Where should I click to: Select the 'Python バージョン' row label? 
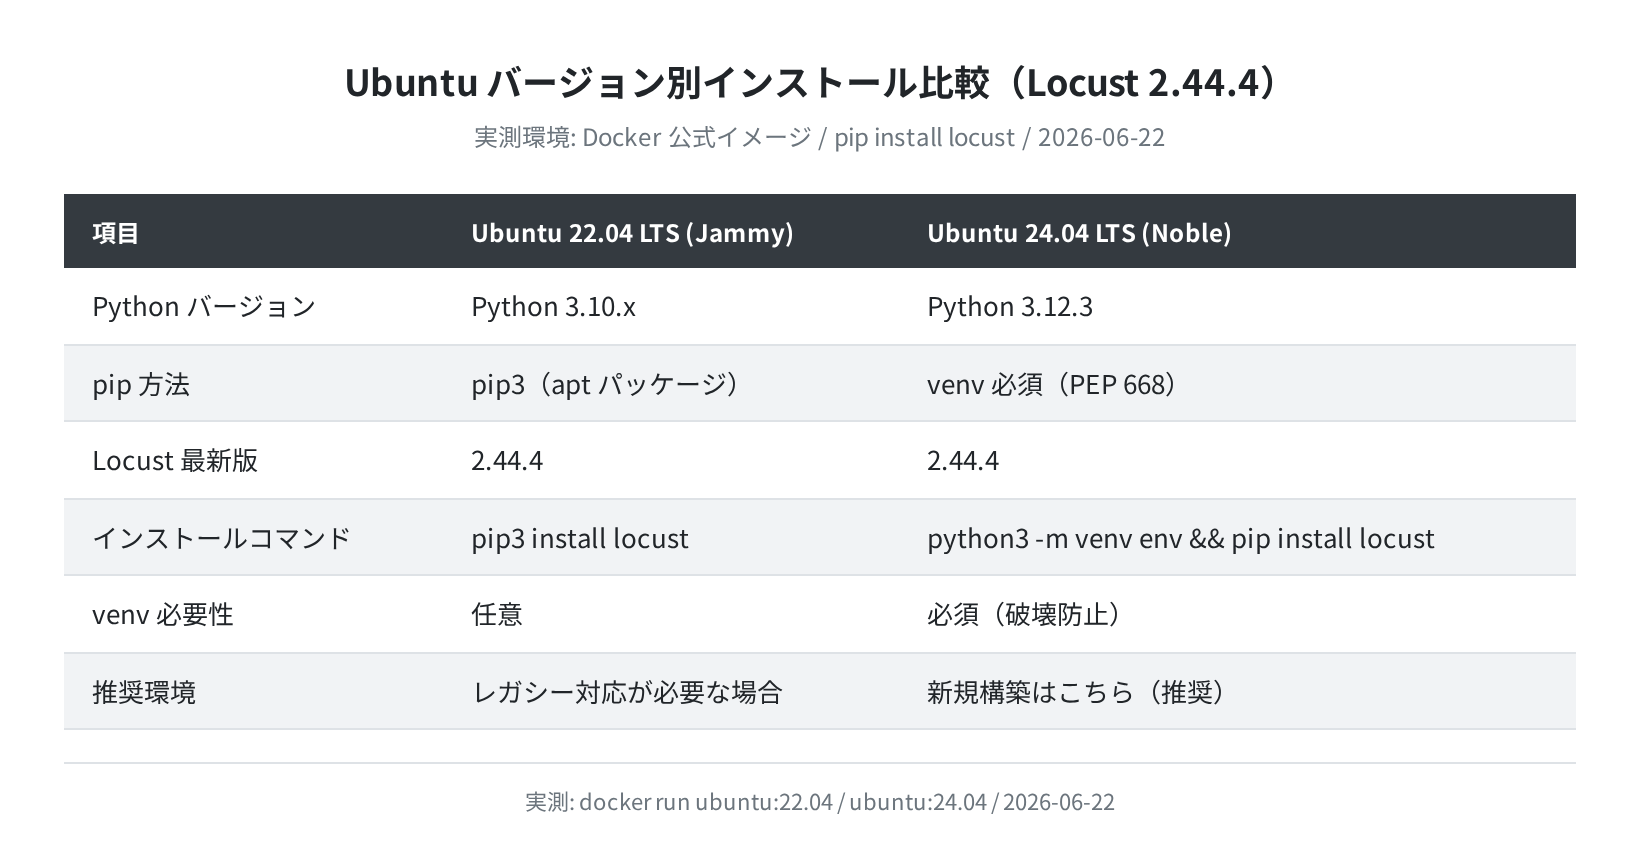click(204, 307)
